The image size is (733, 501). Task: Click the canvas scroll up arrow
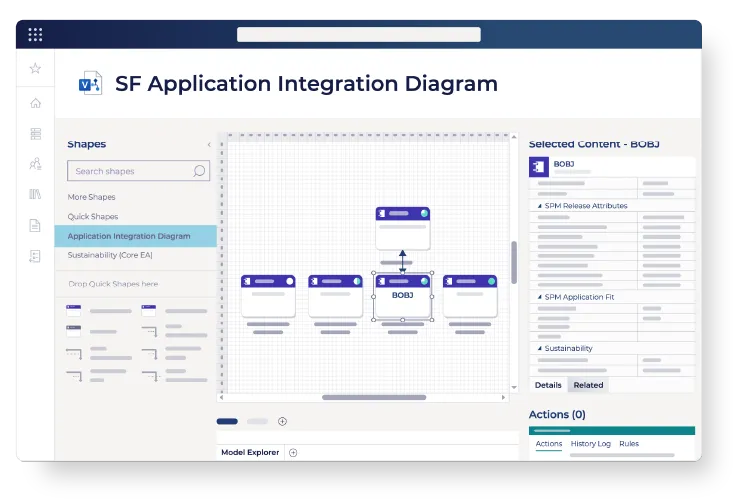tap(514, 137)
